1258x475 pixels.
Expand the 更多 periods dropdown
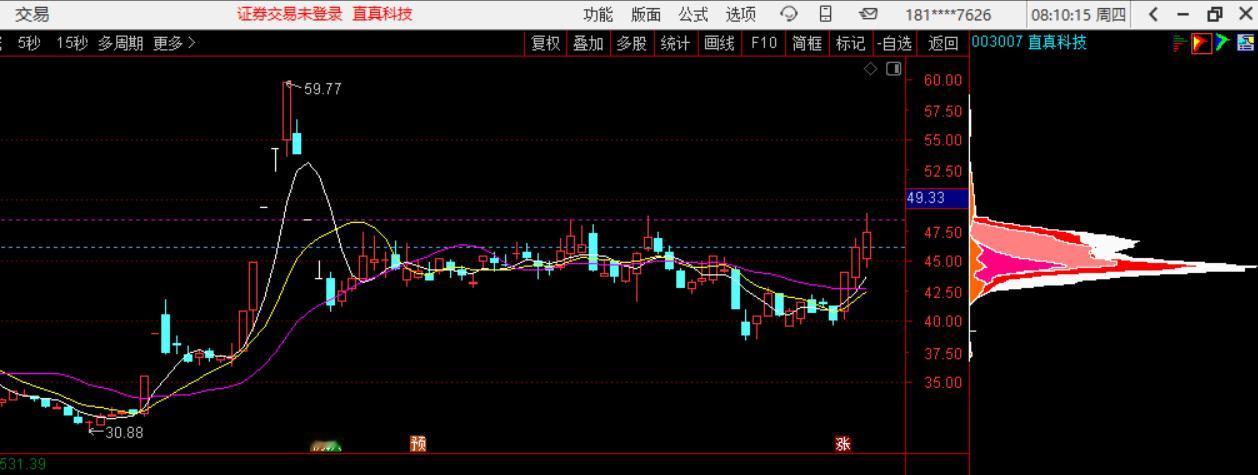tap(174, 43)
